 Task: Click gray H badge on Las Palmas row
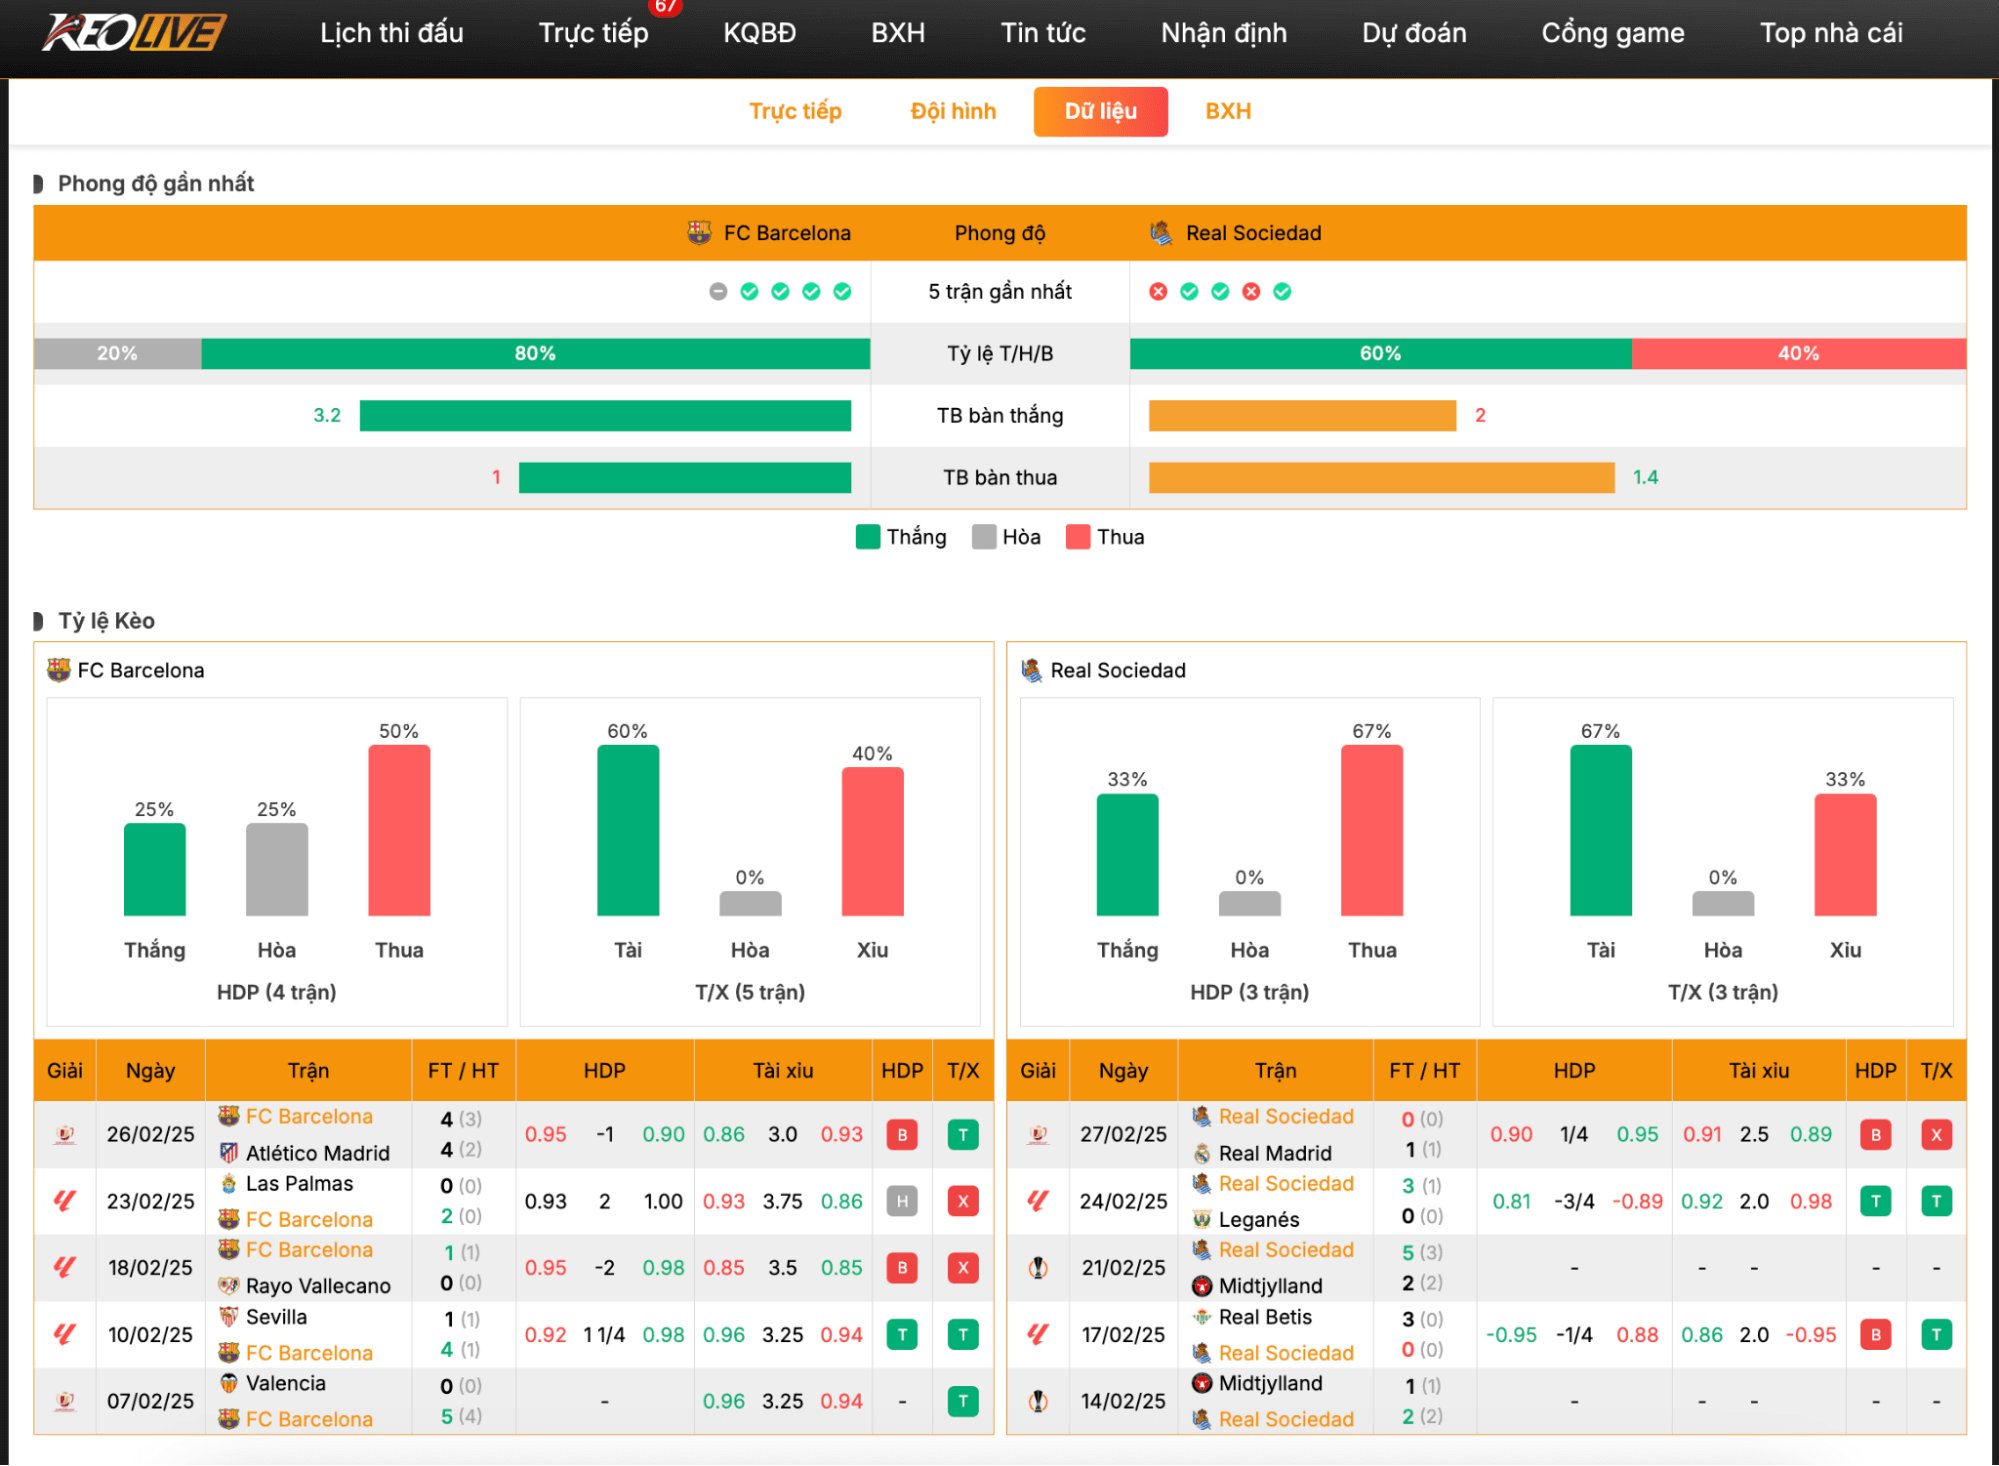coord(902,1202)
